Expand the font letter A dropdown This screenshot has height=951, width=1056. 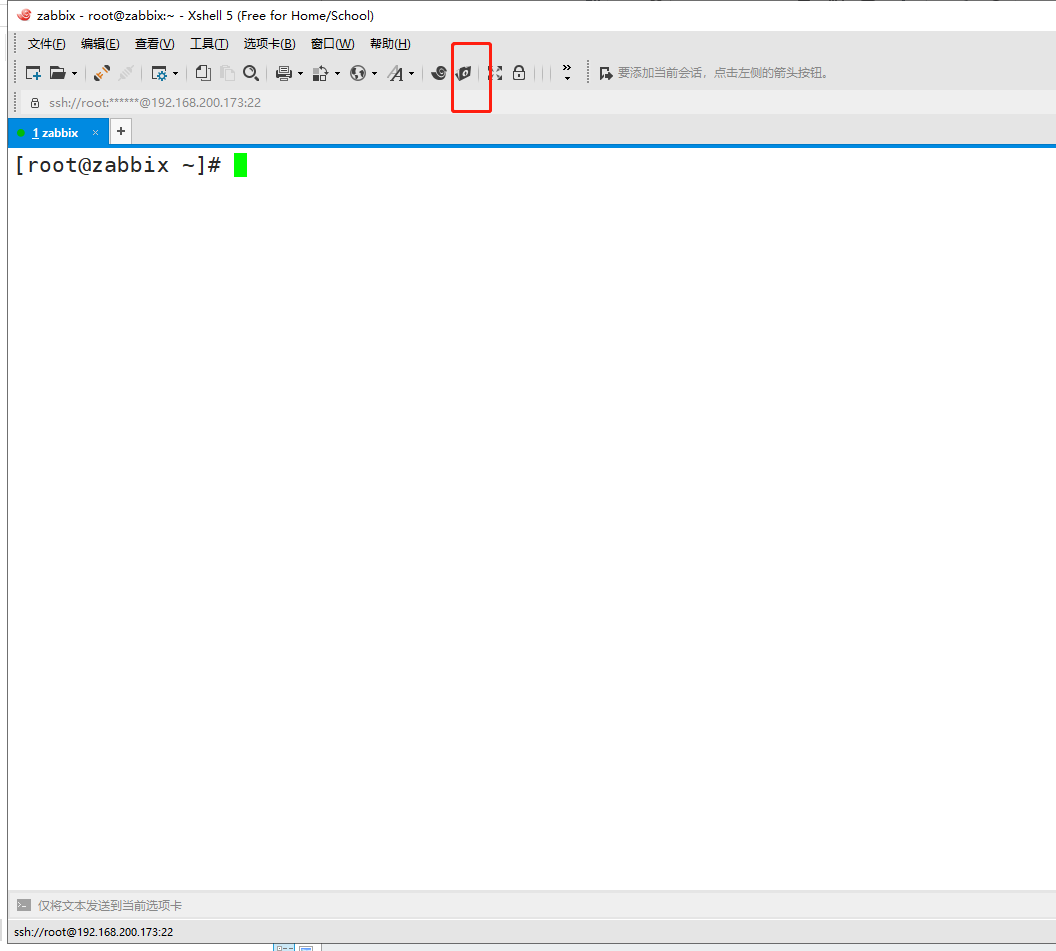click(411, 73)
